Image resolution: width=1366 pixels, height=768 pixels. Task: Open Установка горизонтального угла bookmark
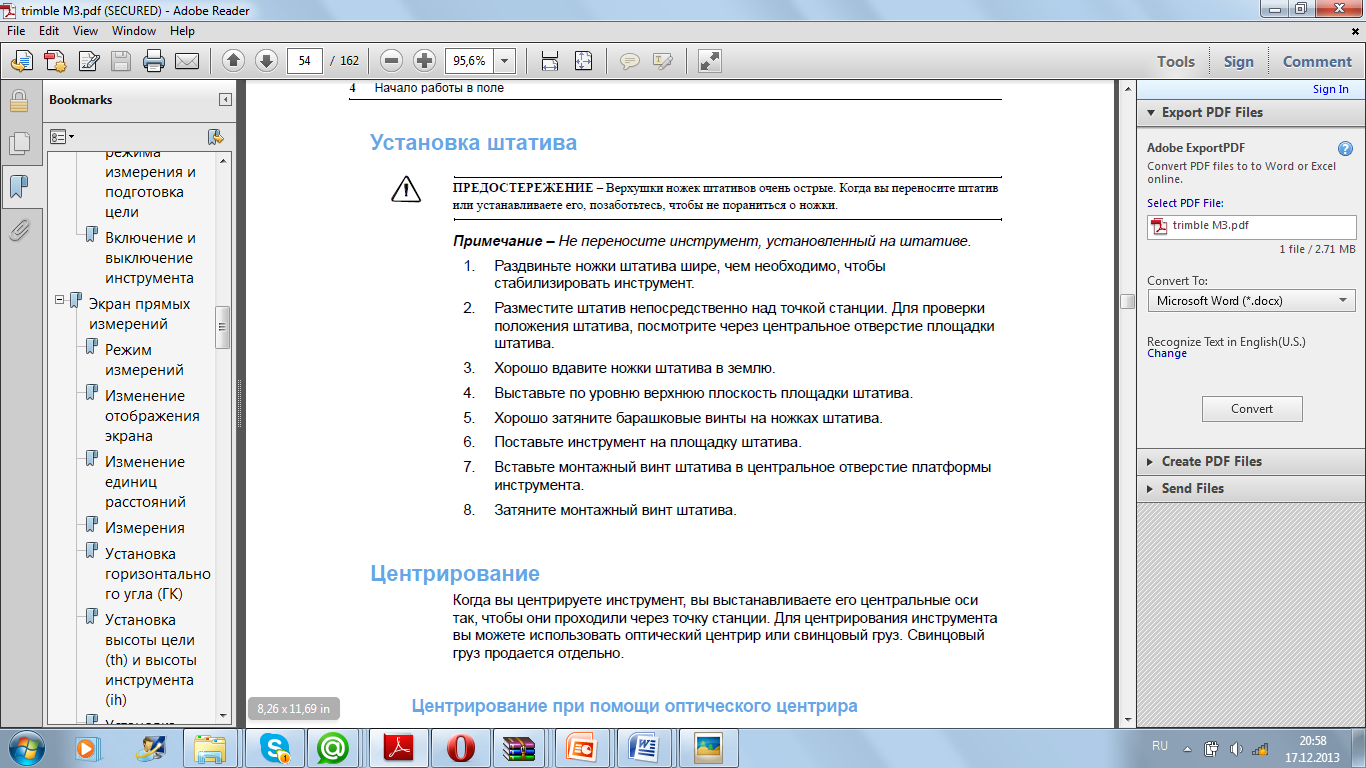click(157, 574)
